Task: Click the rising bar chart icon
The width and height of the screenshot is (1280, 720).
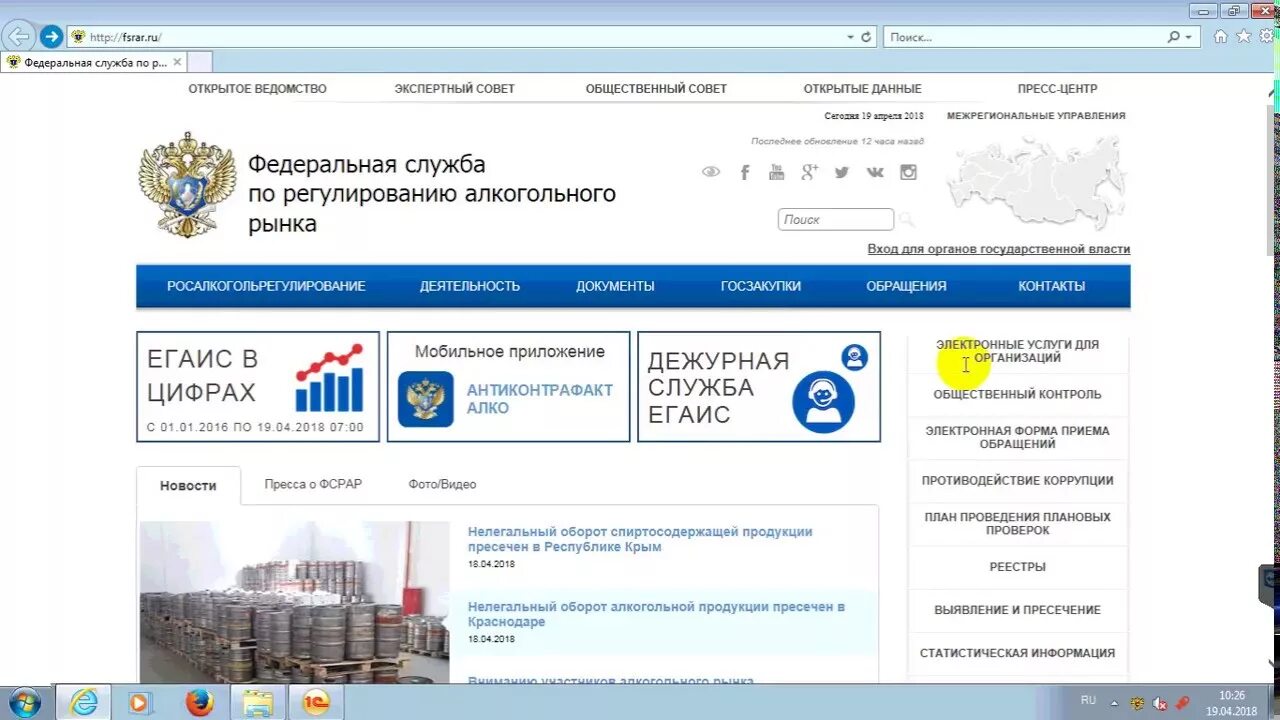Action: tap(330, 378)
